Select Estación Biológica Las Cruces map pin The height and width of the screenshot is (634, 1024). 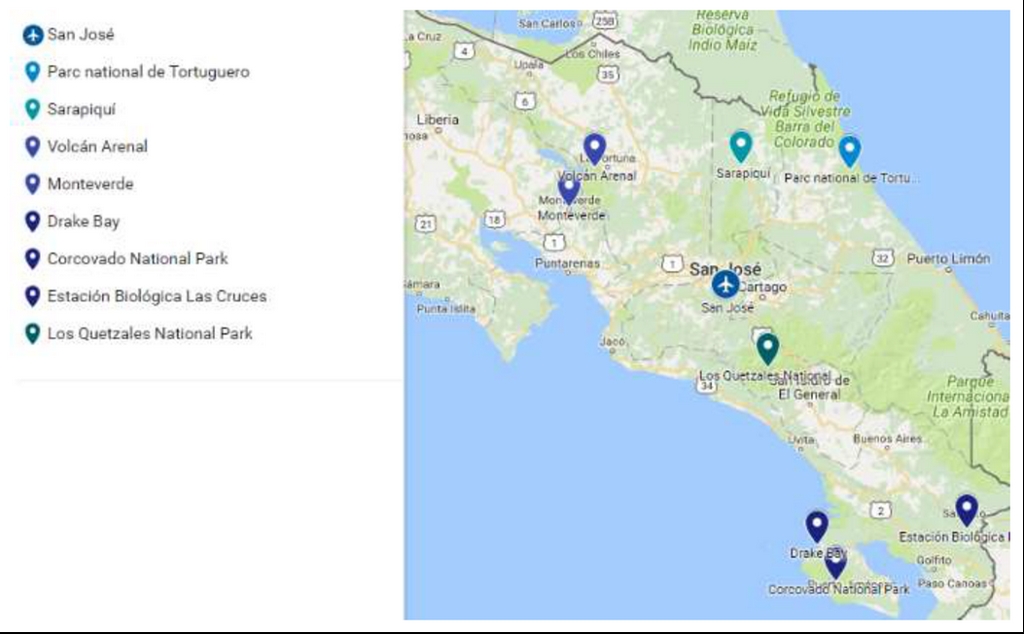coord(966,509)
